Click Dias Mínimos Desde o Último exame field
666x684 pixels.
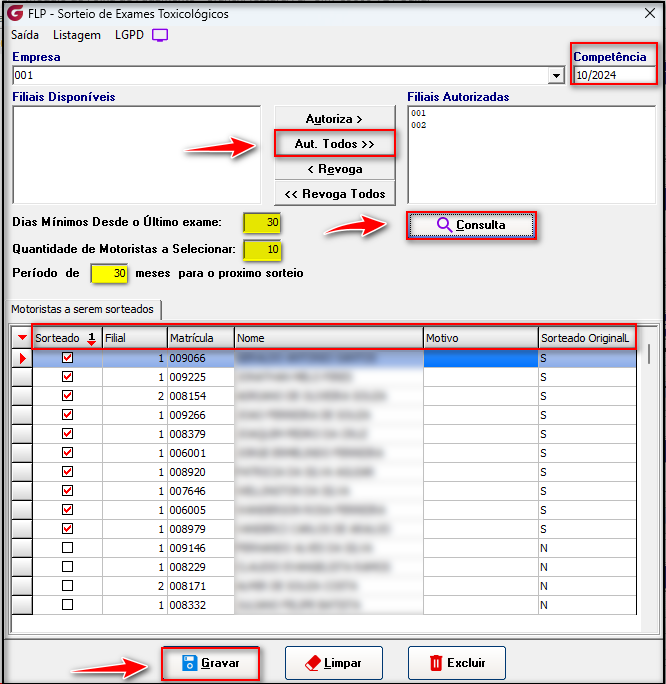[262, 222]
